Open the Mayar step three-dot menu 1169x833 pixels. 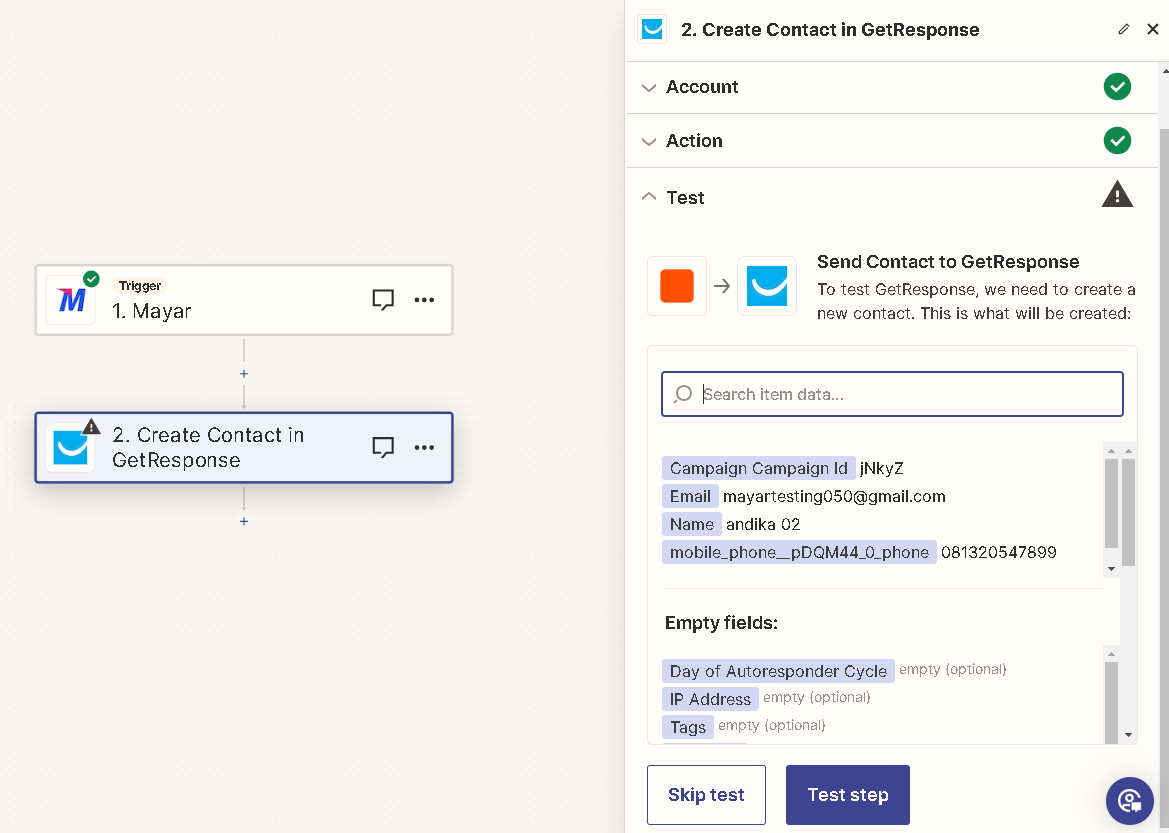coord(424,300)
